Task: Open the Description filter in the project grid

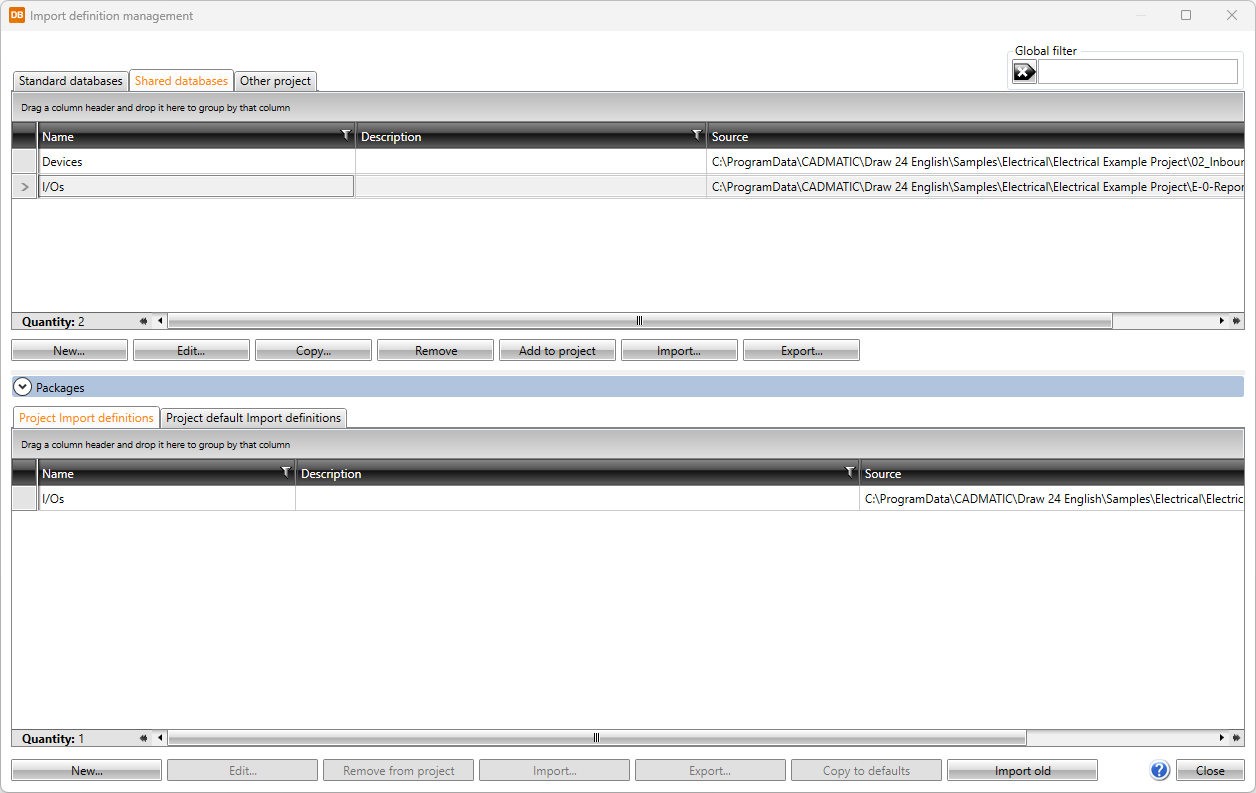Action: pyautogui.click(x=850, y=472)
